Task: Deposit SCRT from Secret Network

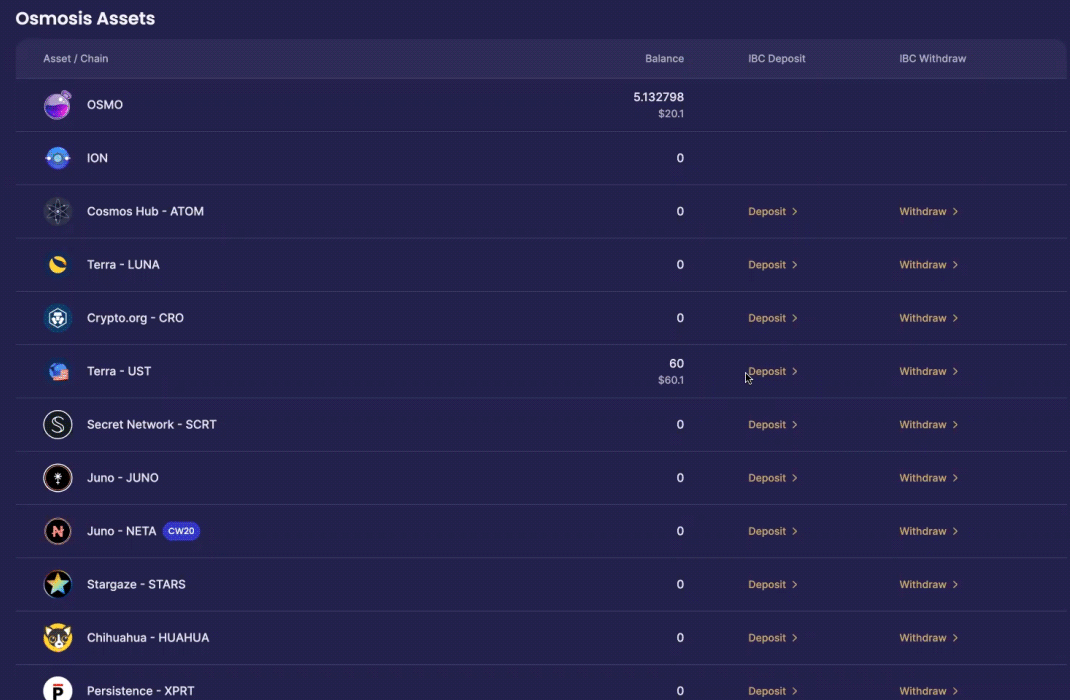Action: (772, 424)
